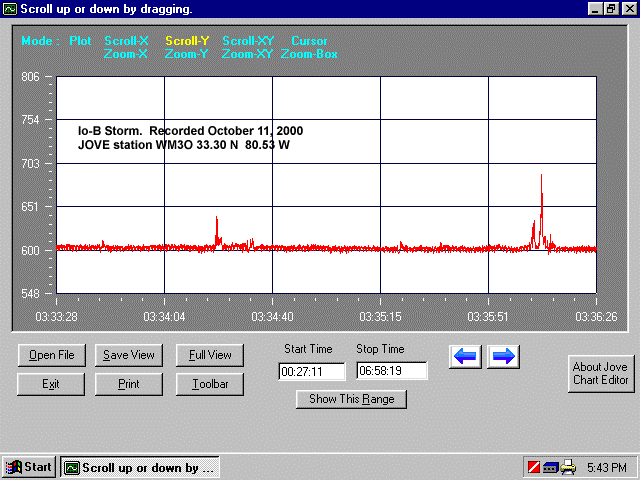Click the Start Time input field
The width and height of the screenshot is (640, 480).
tap(313, 371)
